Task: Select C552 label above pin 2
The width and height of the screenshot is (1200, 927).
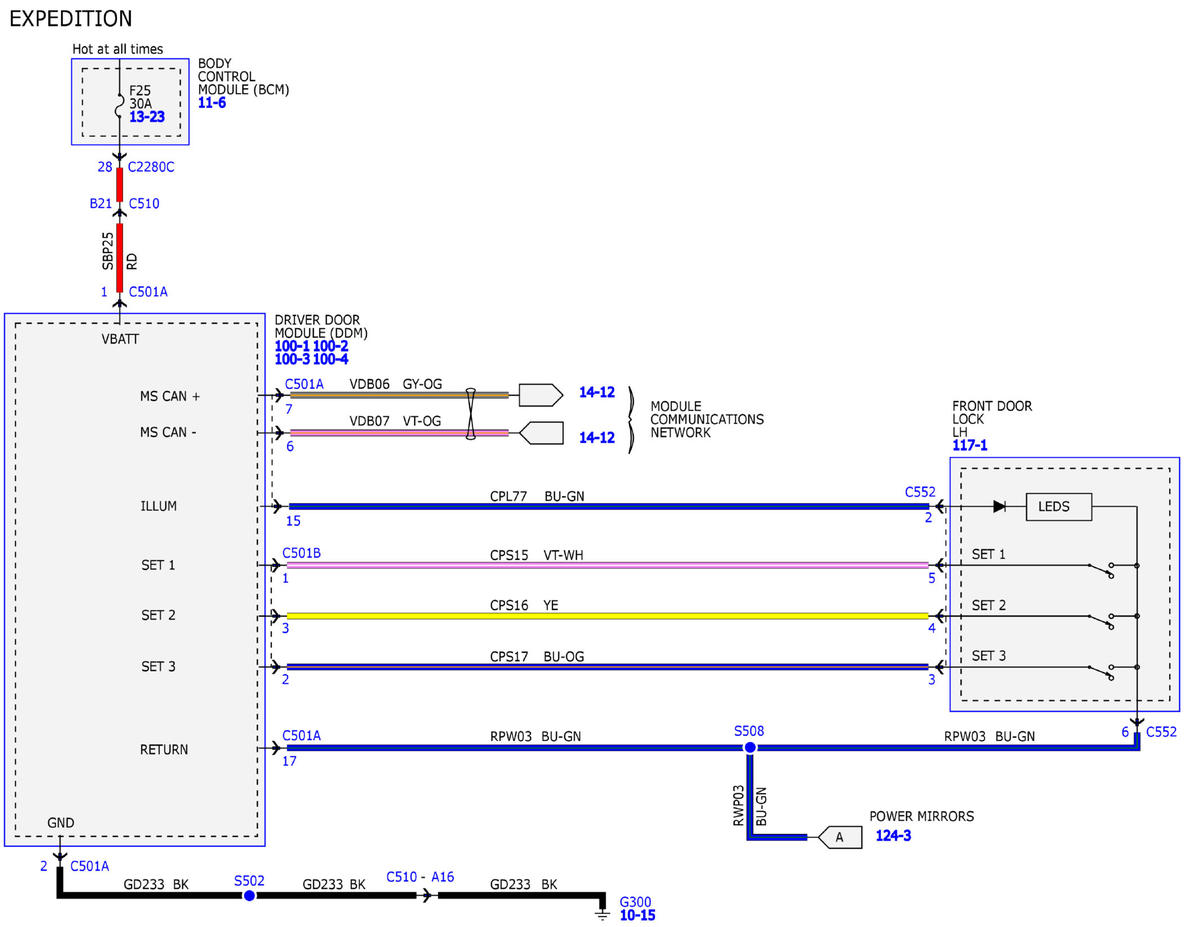Action: (x=920, y=492)
